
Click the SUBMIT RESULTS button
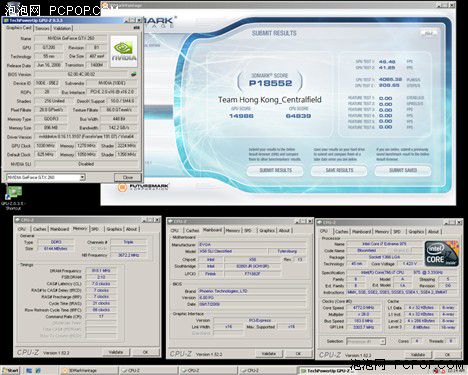275,170
